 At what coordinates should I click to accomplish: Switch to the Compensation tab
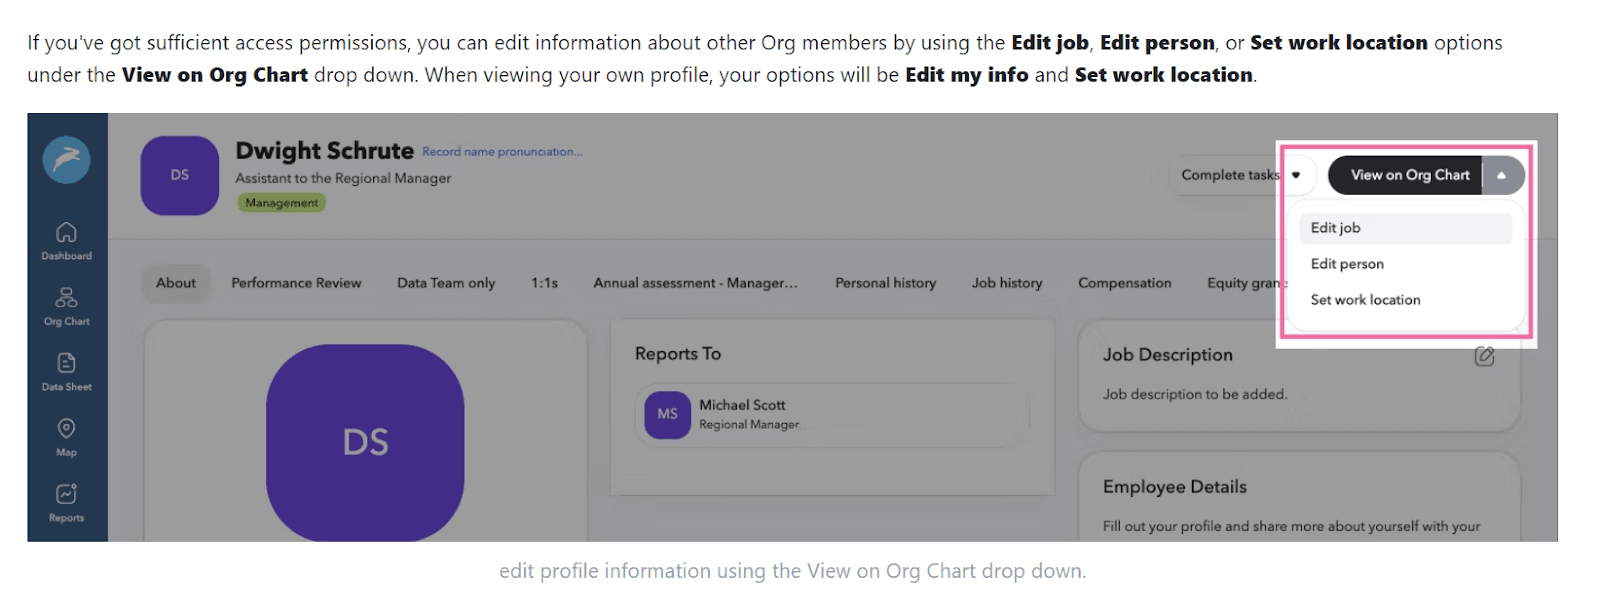(1124, 283)
